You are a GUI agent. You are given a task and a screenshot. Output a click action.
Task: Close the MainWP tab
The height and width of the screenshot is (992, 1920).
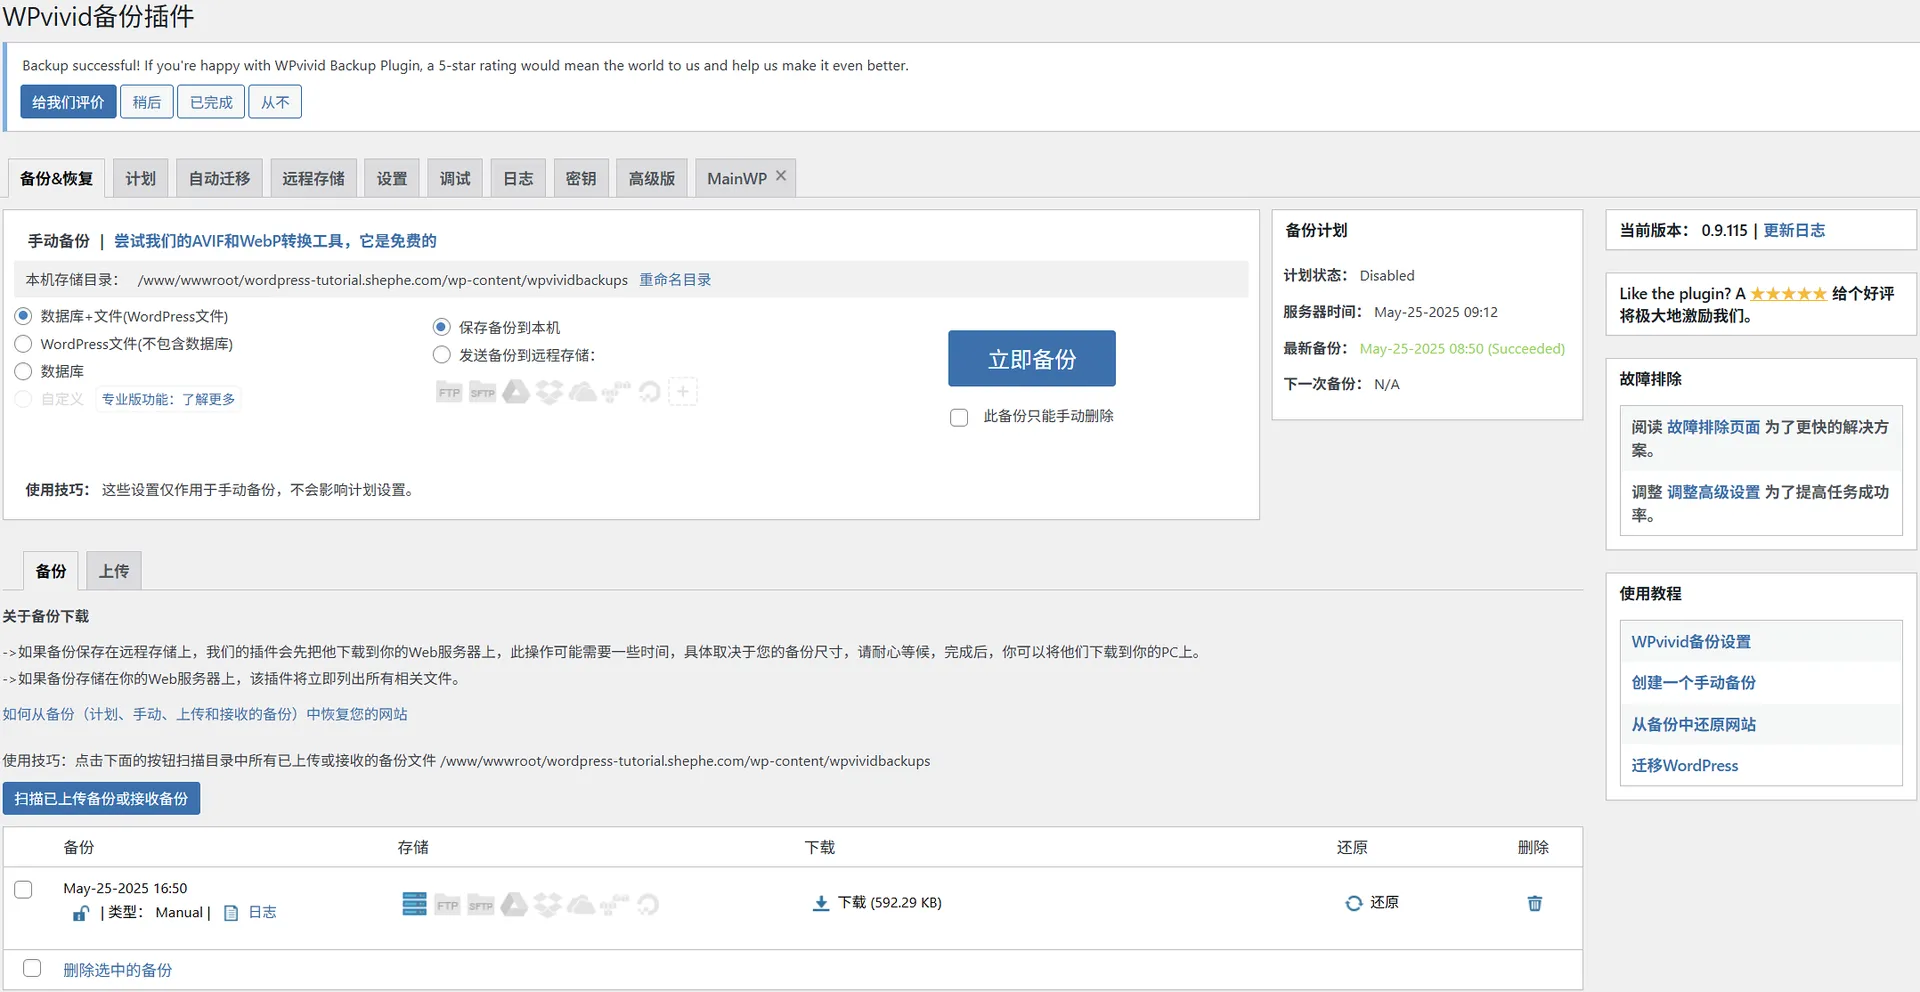tap(781, 175)
